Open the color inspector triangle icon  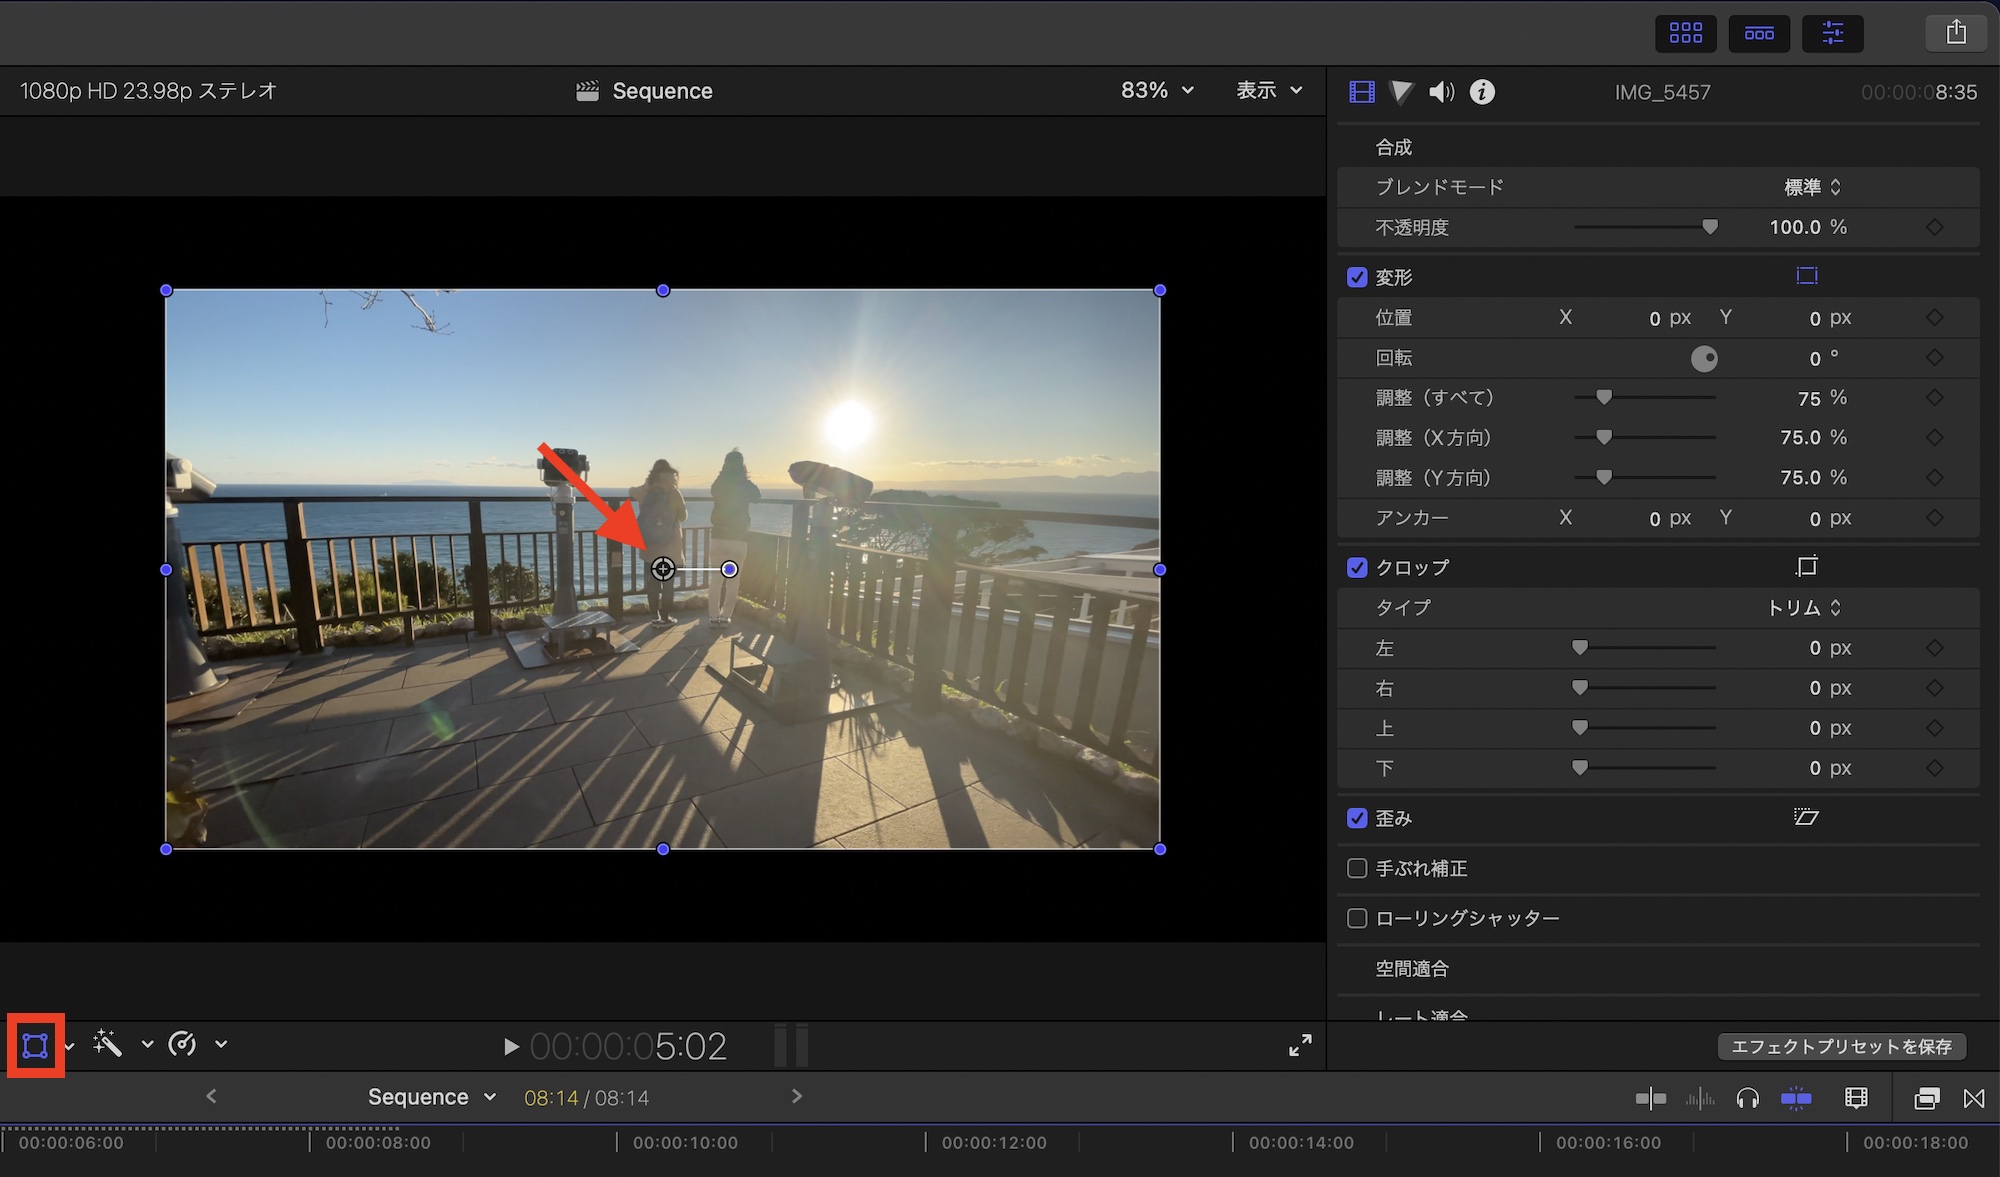[1401, 92]
